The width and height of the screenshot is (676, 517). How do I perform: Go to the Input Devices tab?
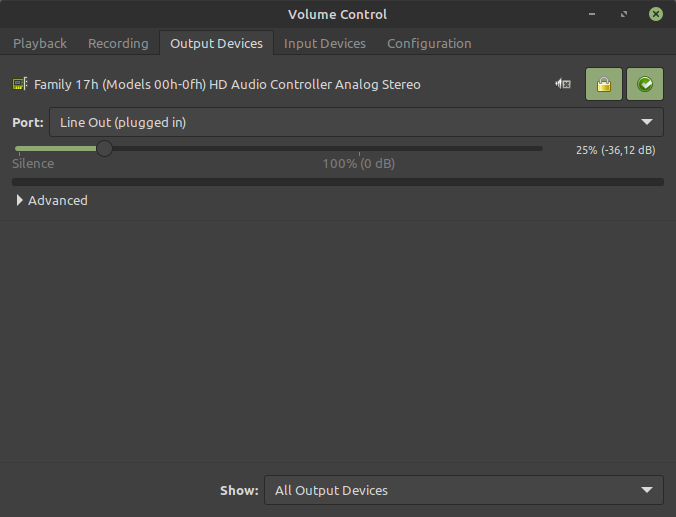pyautogui.click(x=325, y=43)
